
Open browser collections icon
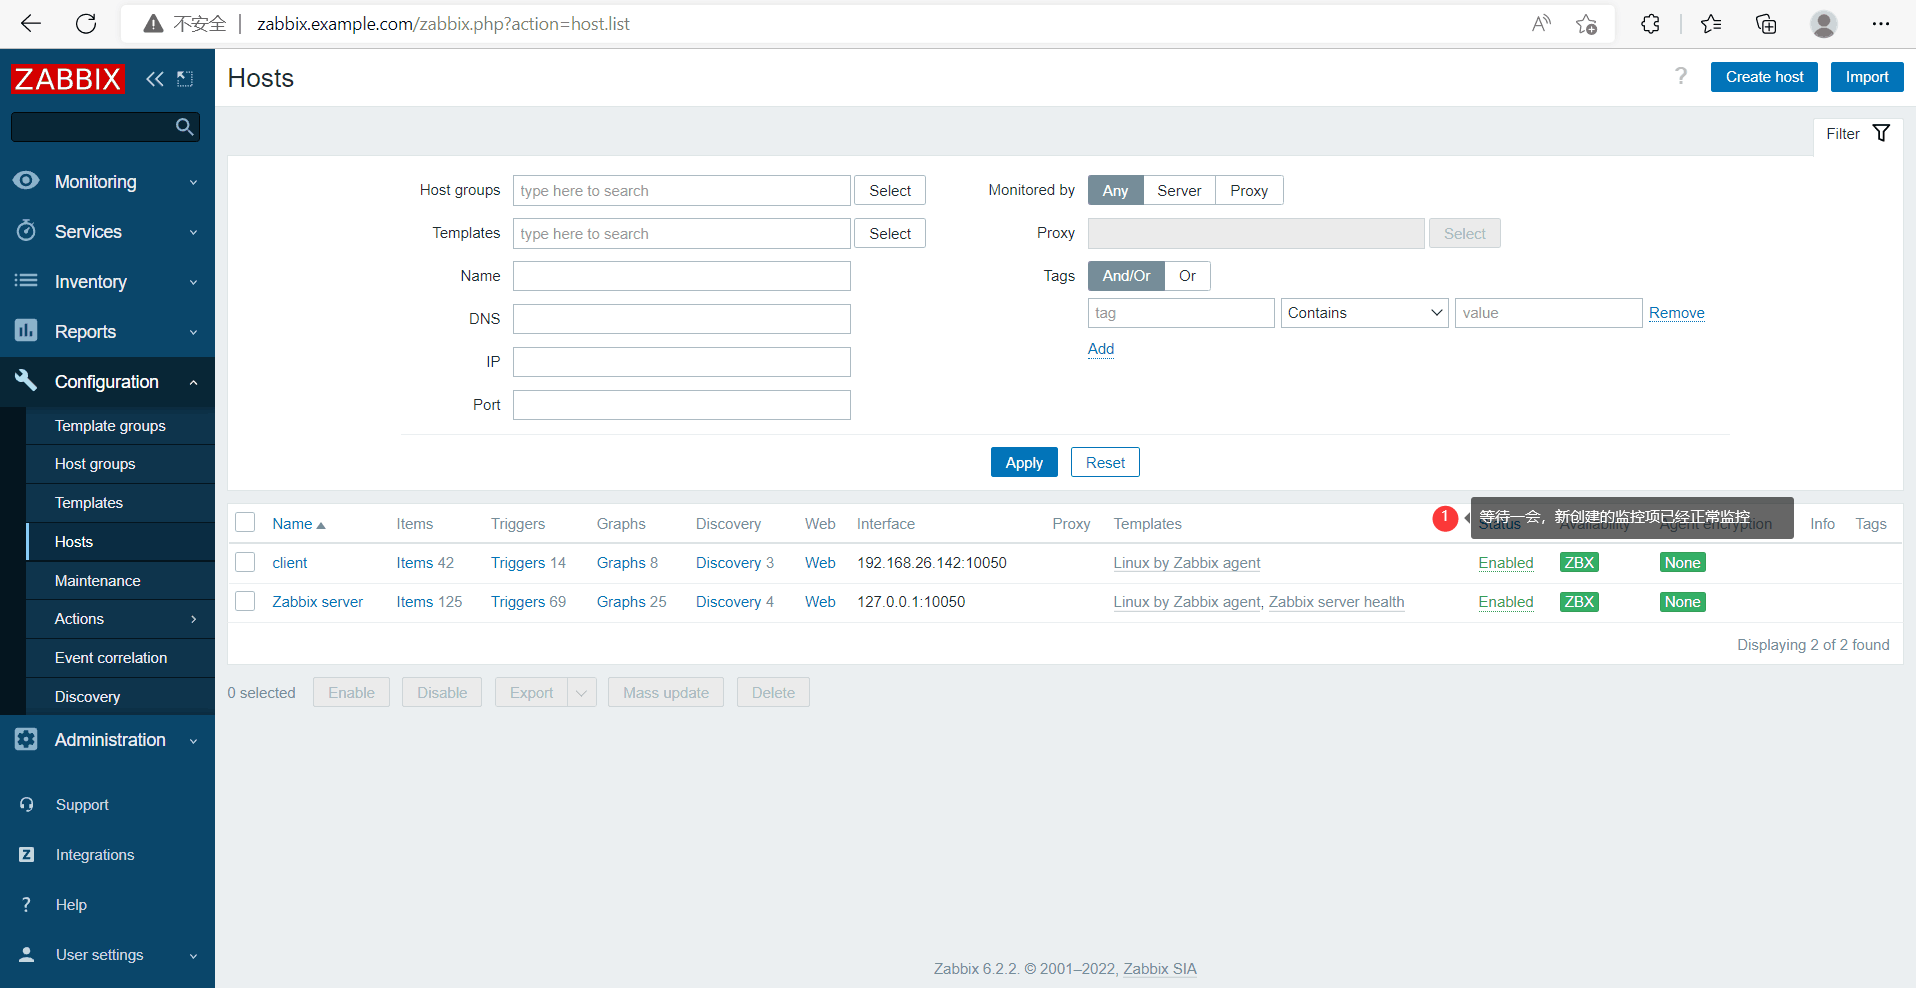1766,24
